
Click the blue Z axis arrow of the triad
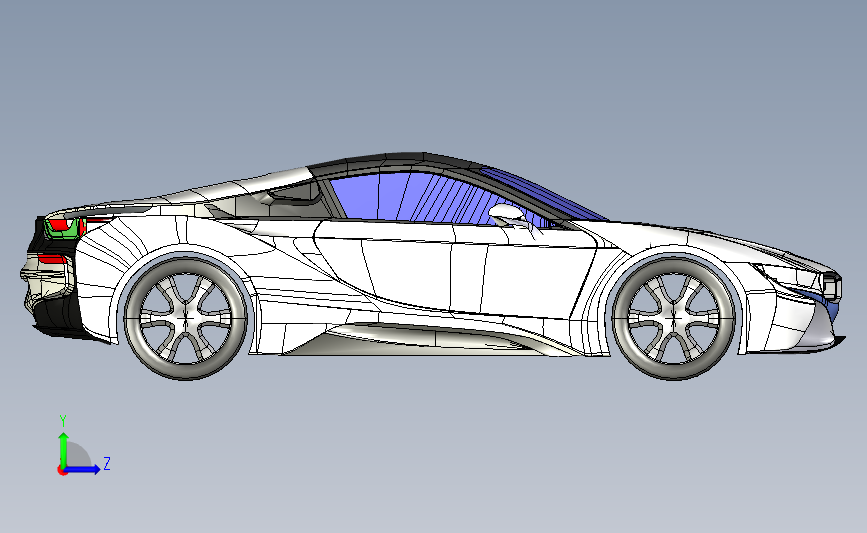pos(83,469)
